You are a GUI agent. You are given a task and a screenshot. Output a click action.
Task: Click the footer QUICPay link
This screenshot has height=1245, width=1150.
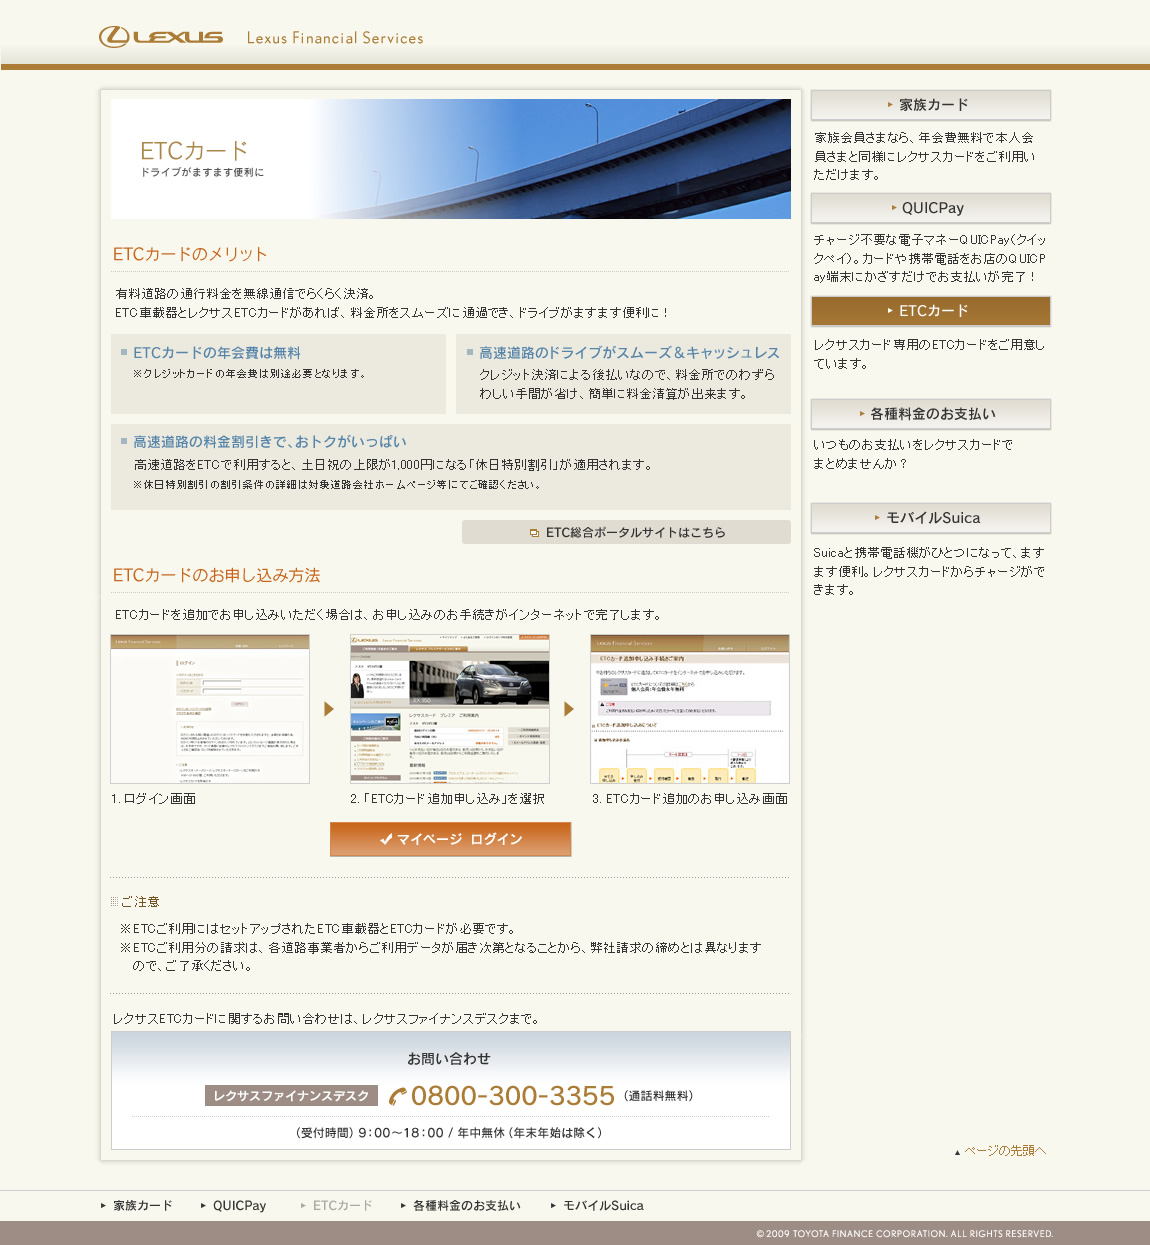239,1206
